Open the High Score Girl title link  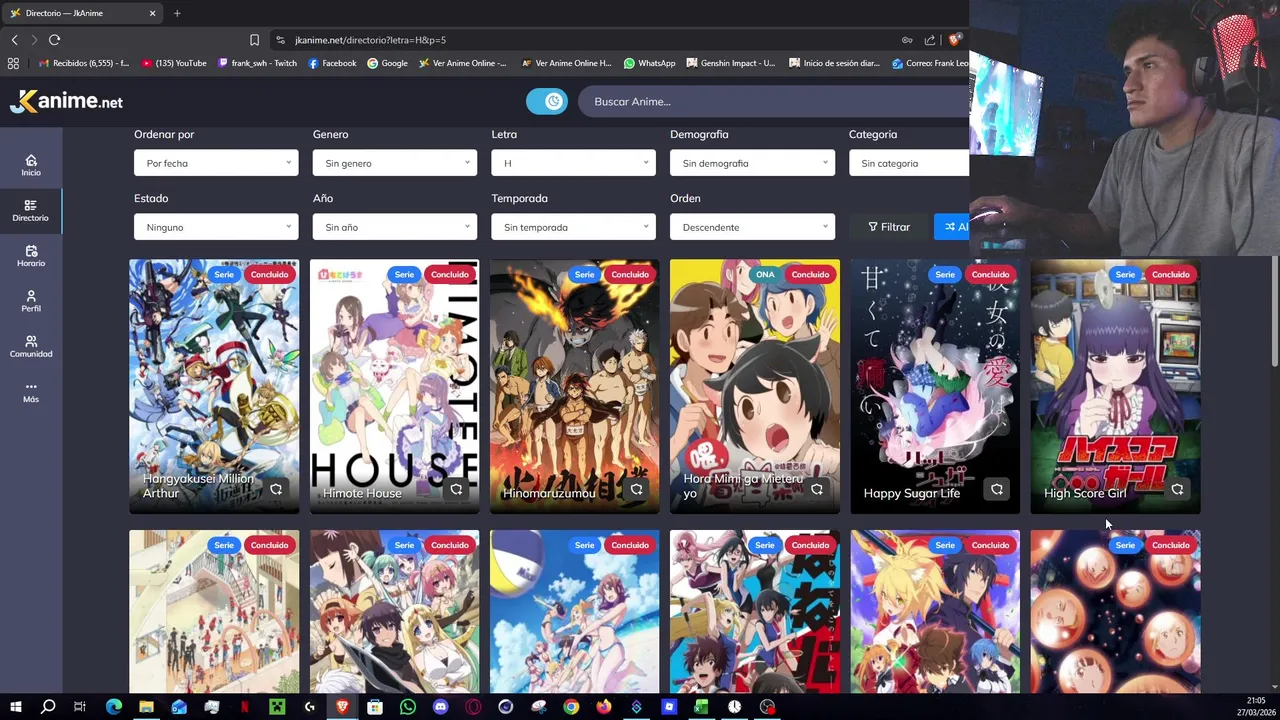pos(1085,493)
